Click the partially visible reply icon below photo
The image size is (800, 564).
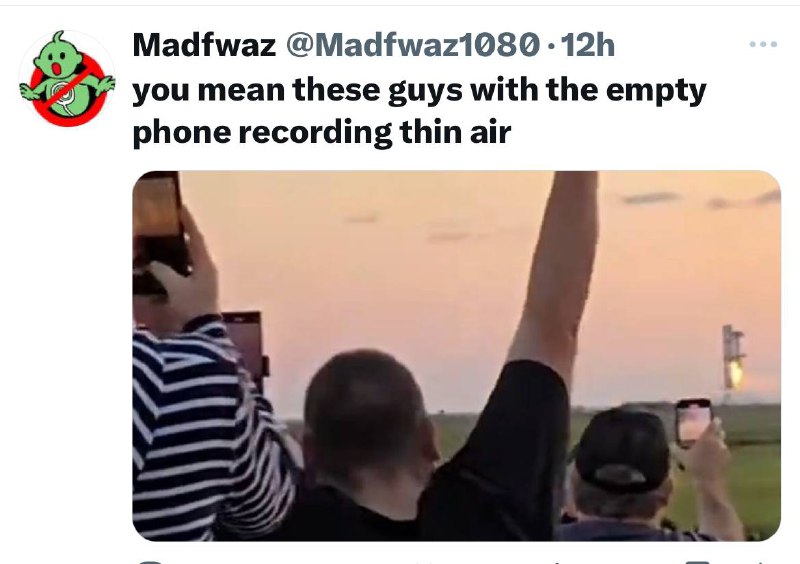click(150, 561)
